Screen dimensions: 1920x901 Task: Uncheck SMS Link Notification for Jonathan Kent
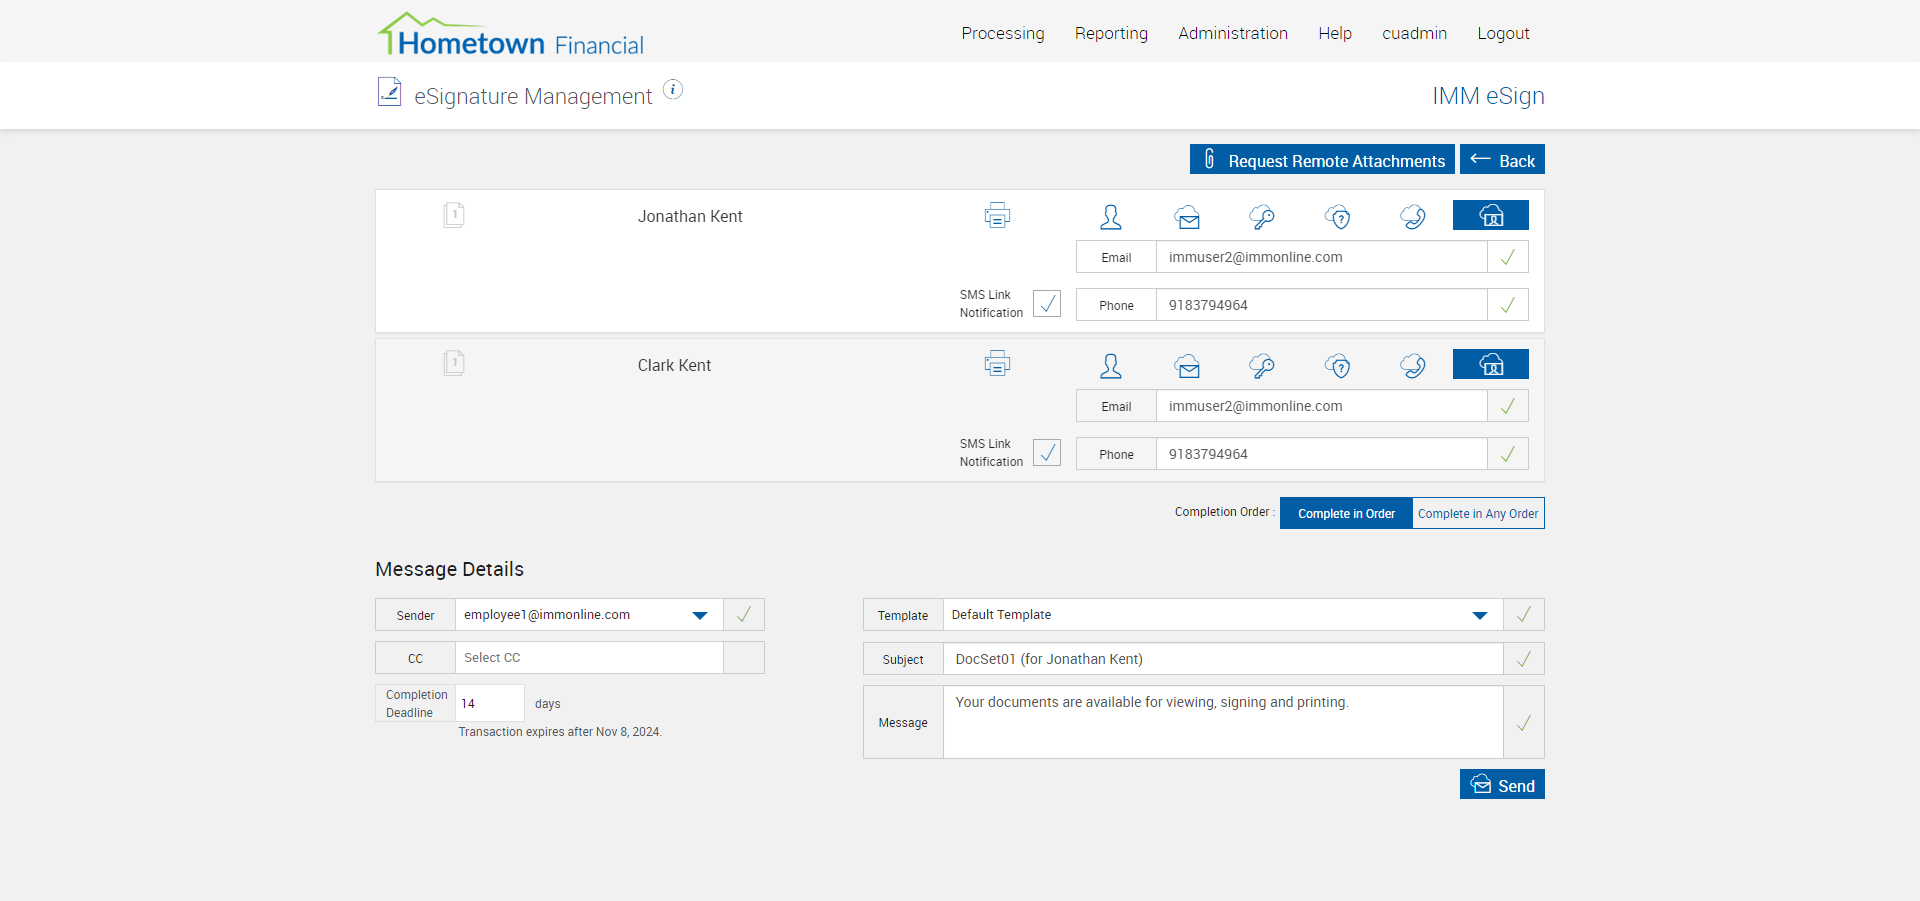pos(1047,304)
